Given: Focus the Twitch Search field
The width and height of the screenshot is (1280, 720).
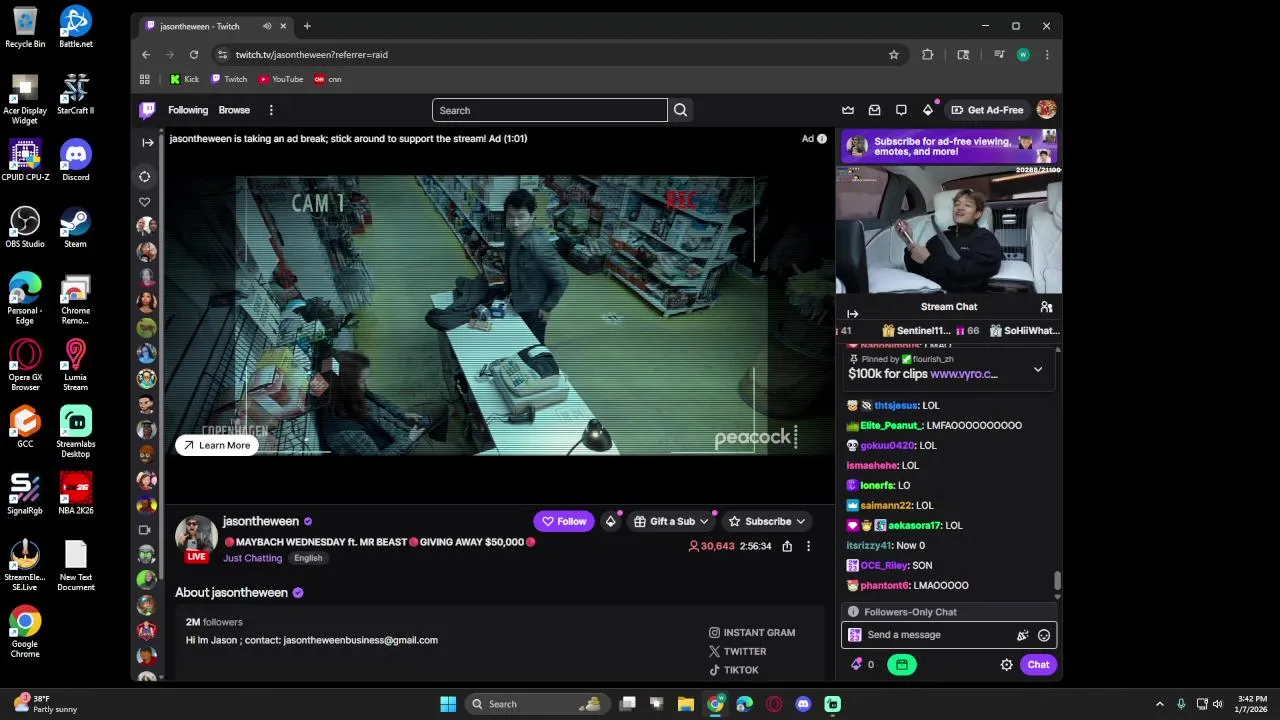Looking at the screenshot, I should [549, 110].
